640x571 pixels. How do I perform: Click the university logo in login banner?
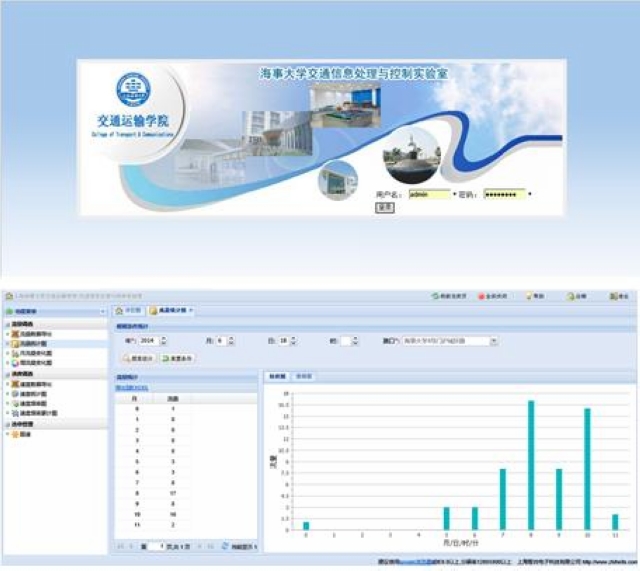131,90
